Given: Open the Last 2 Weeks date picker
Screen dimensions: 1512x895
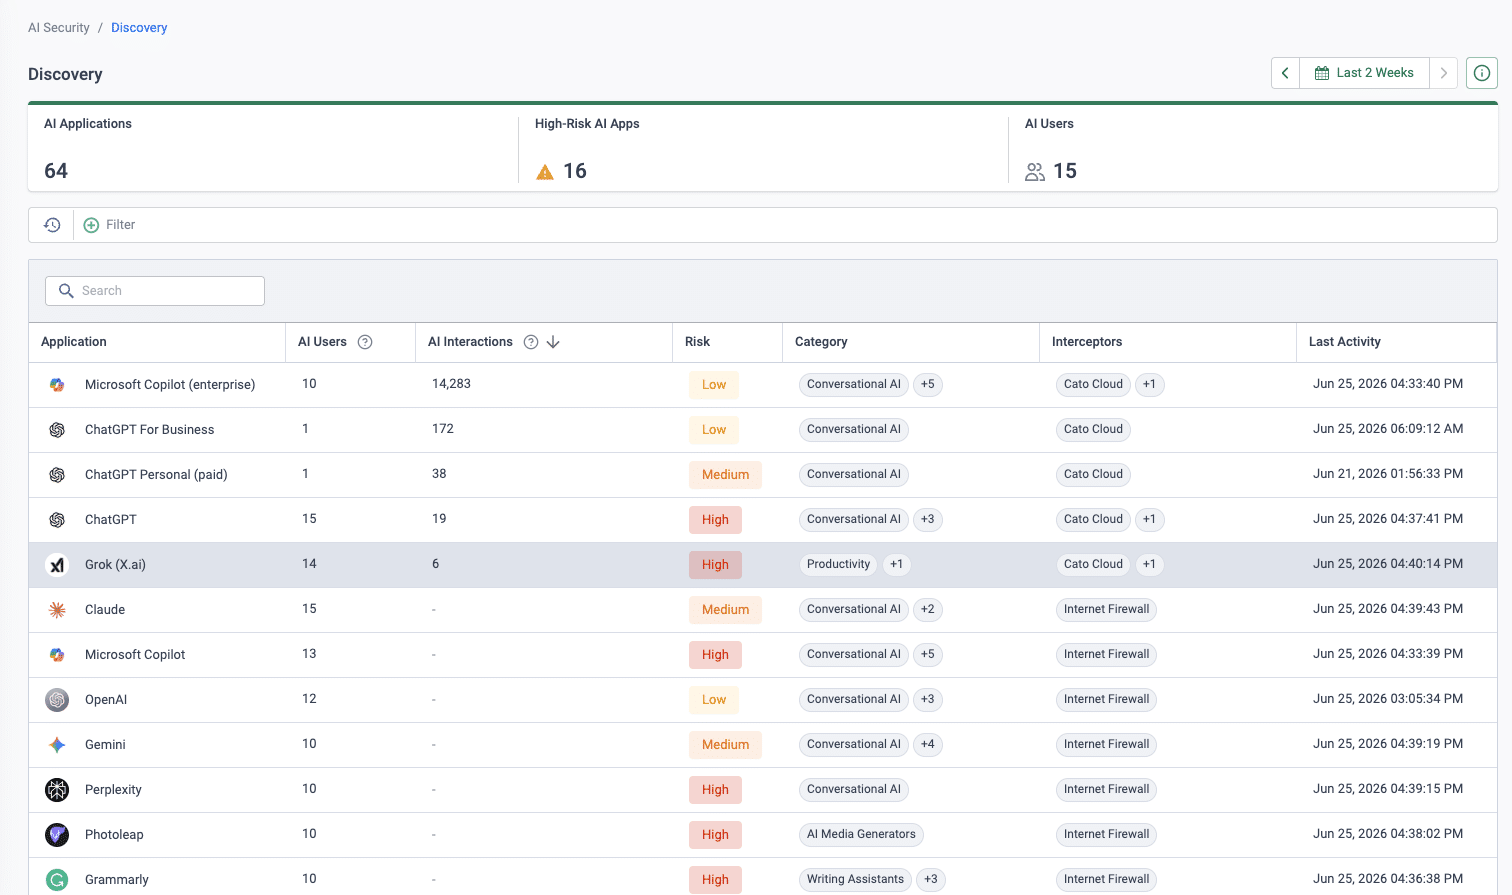Looking at the screenshot, I should tap(1364, 73).
